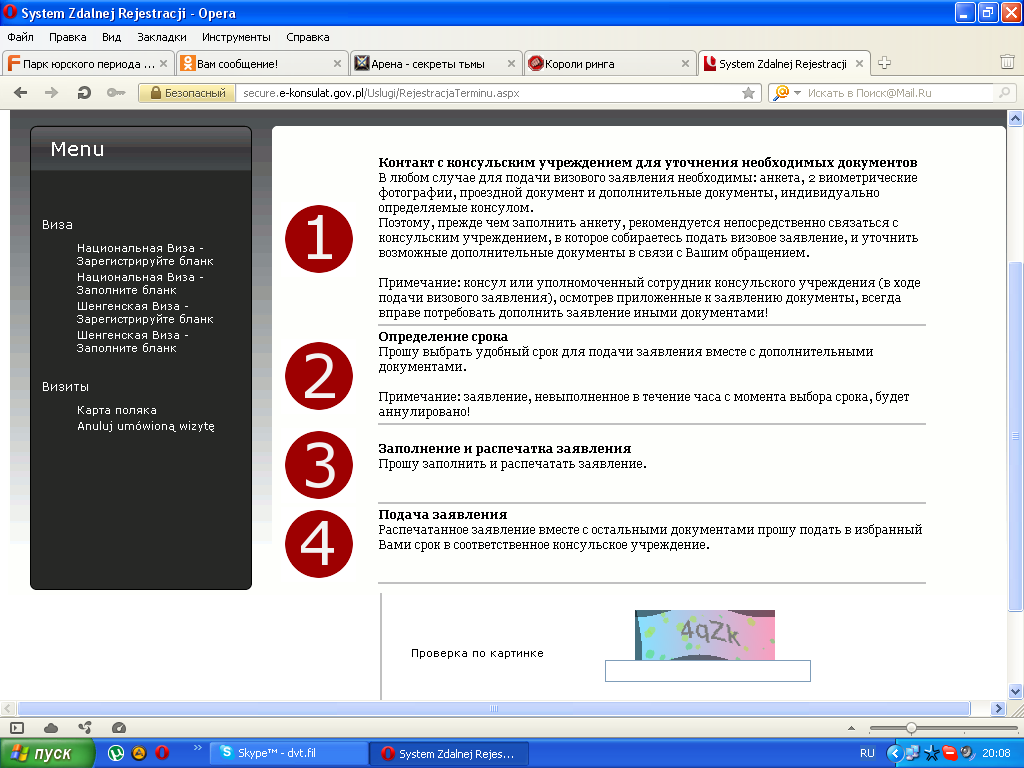Click horizontal scrollbar right arrow
1024x768 pixels.
click(x=997, y=708)
